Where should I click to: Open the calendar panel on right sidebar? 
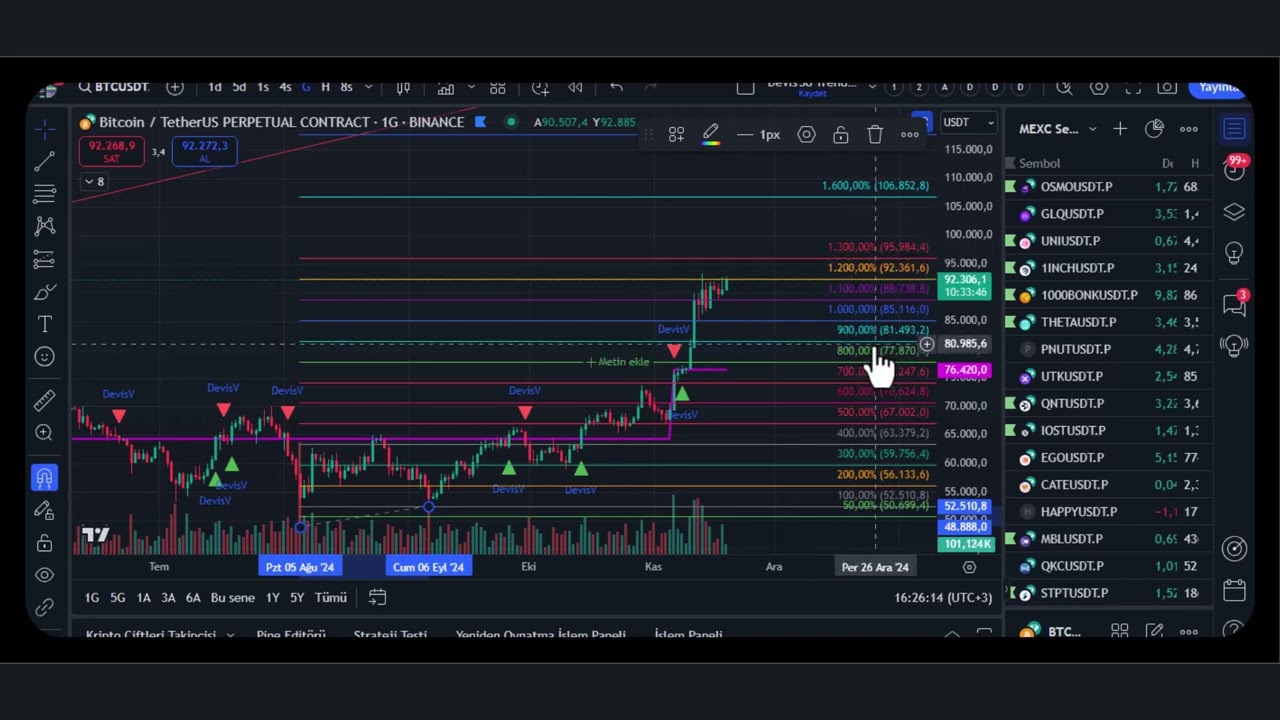(1234, 590)
